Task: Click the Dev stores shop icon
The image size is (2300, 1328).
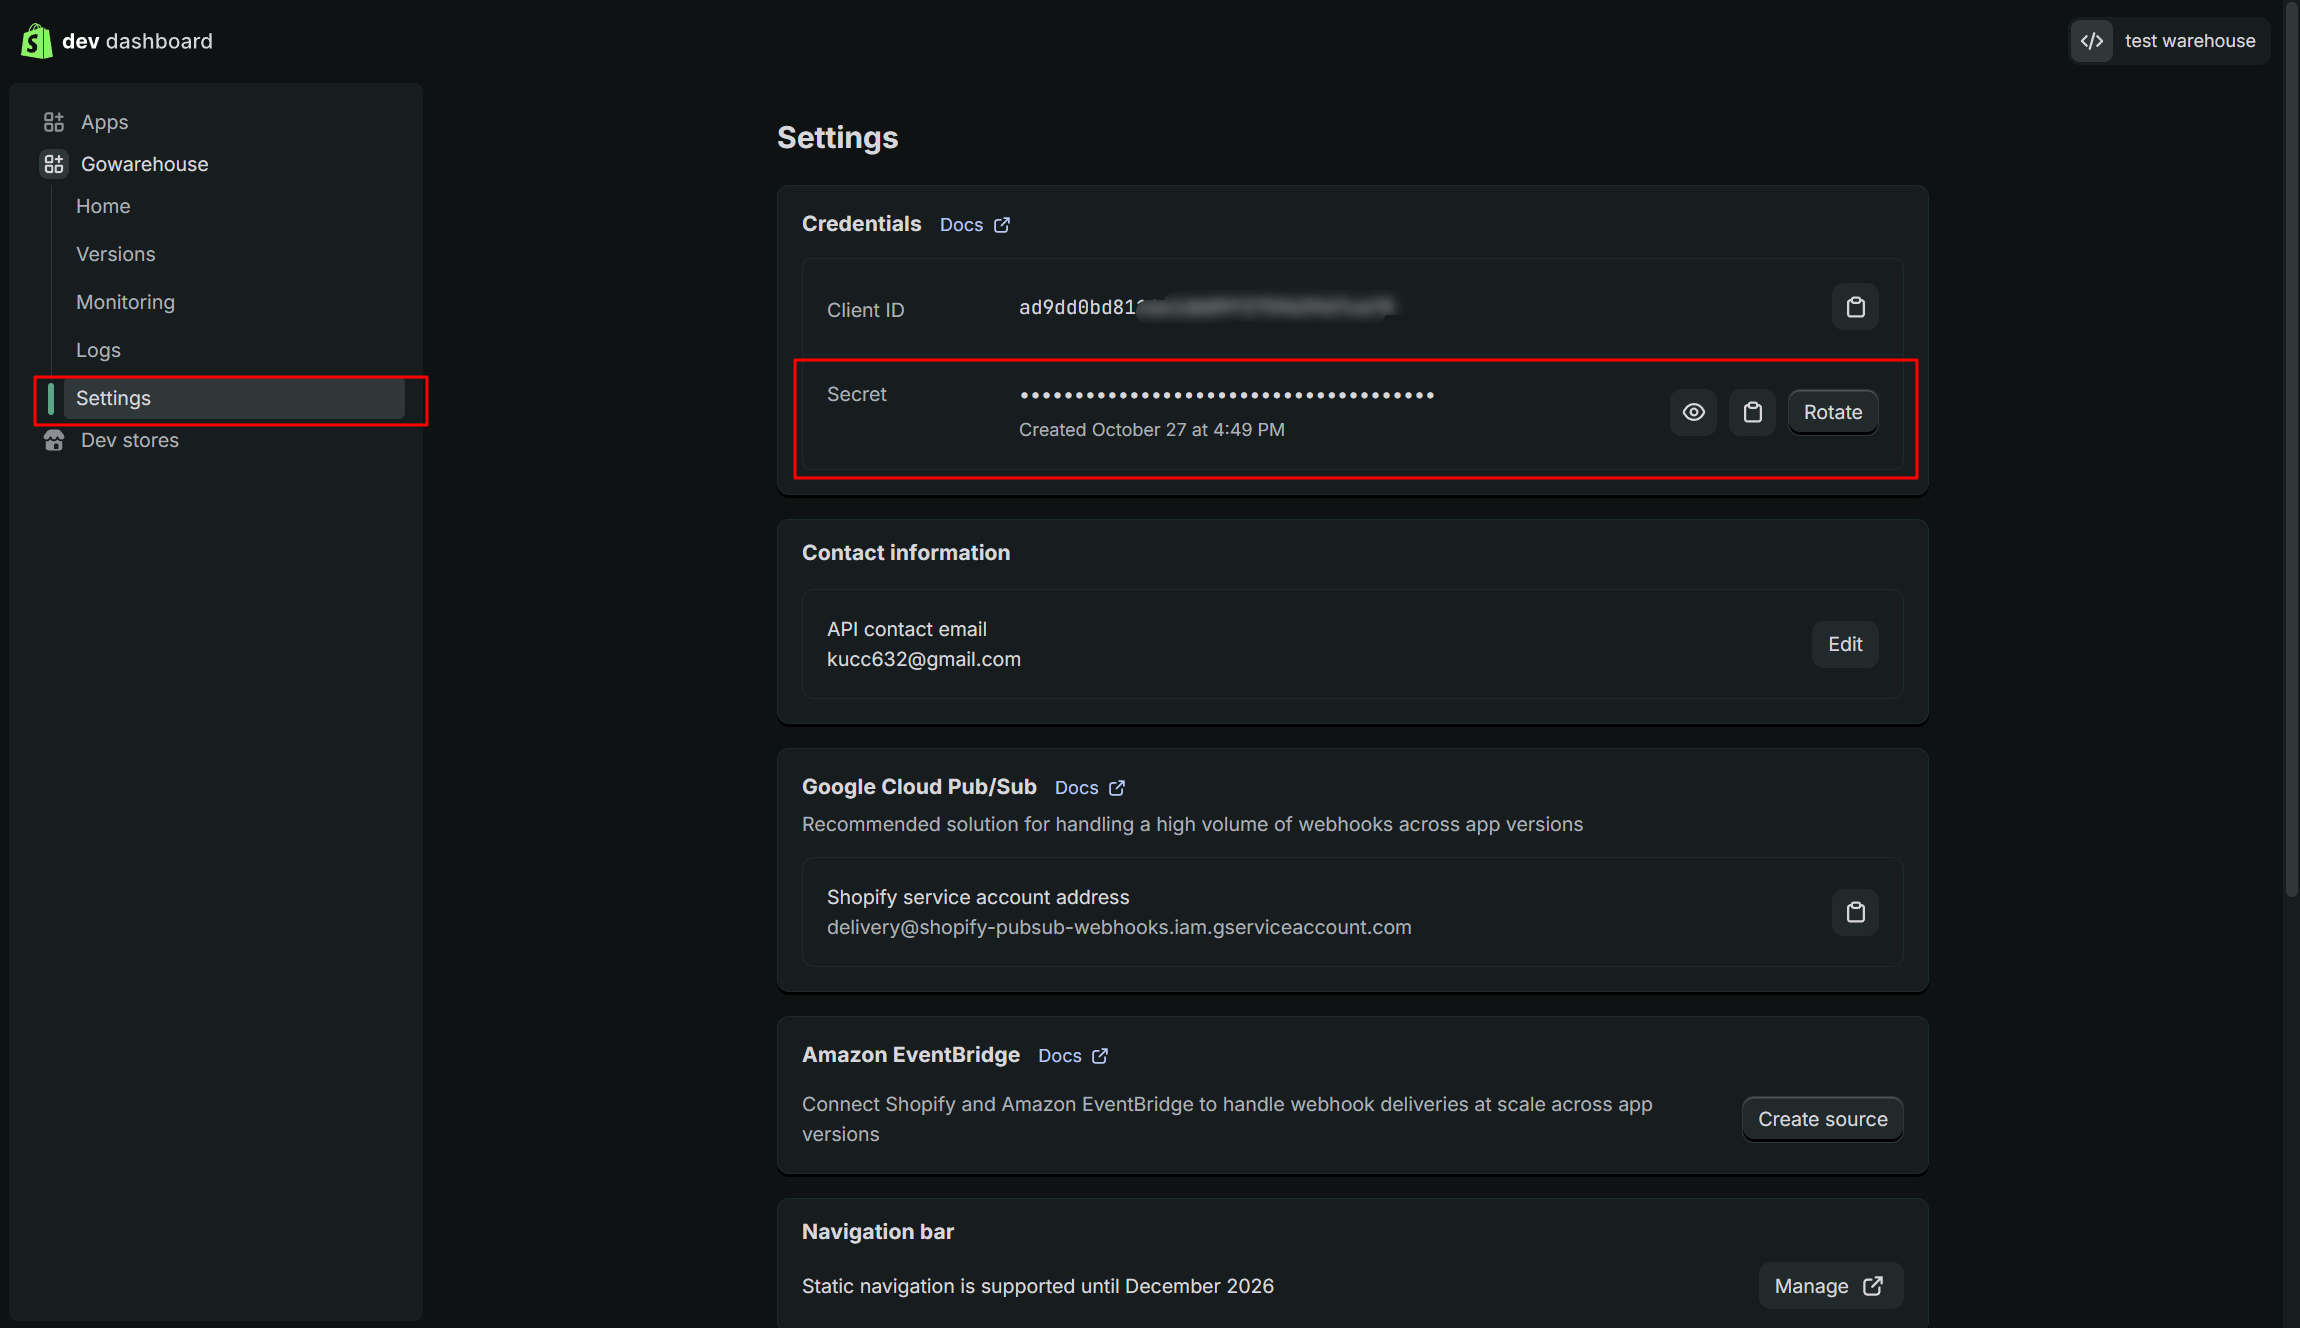Action: pos(54,440)
